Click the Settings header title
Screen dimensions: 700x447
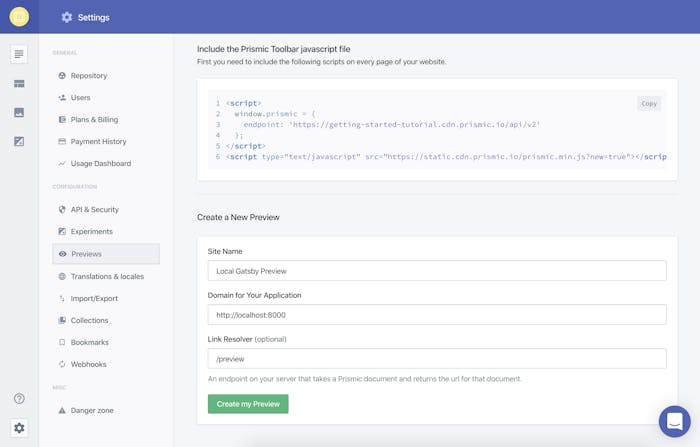coord(94,17)
